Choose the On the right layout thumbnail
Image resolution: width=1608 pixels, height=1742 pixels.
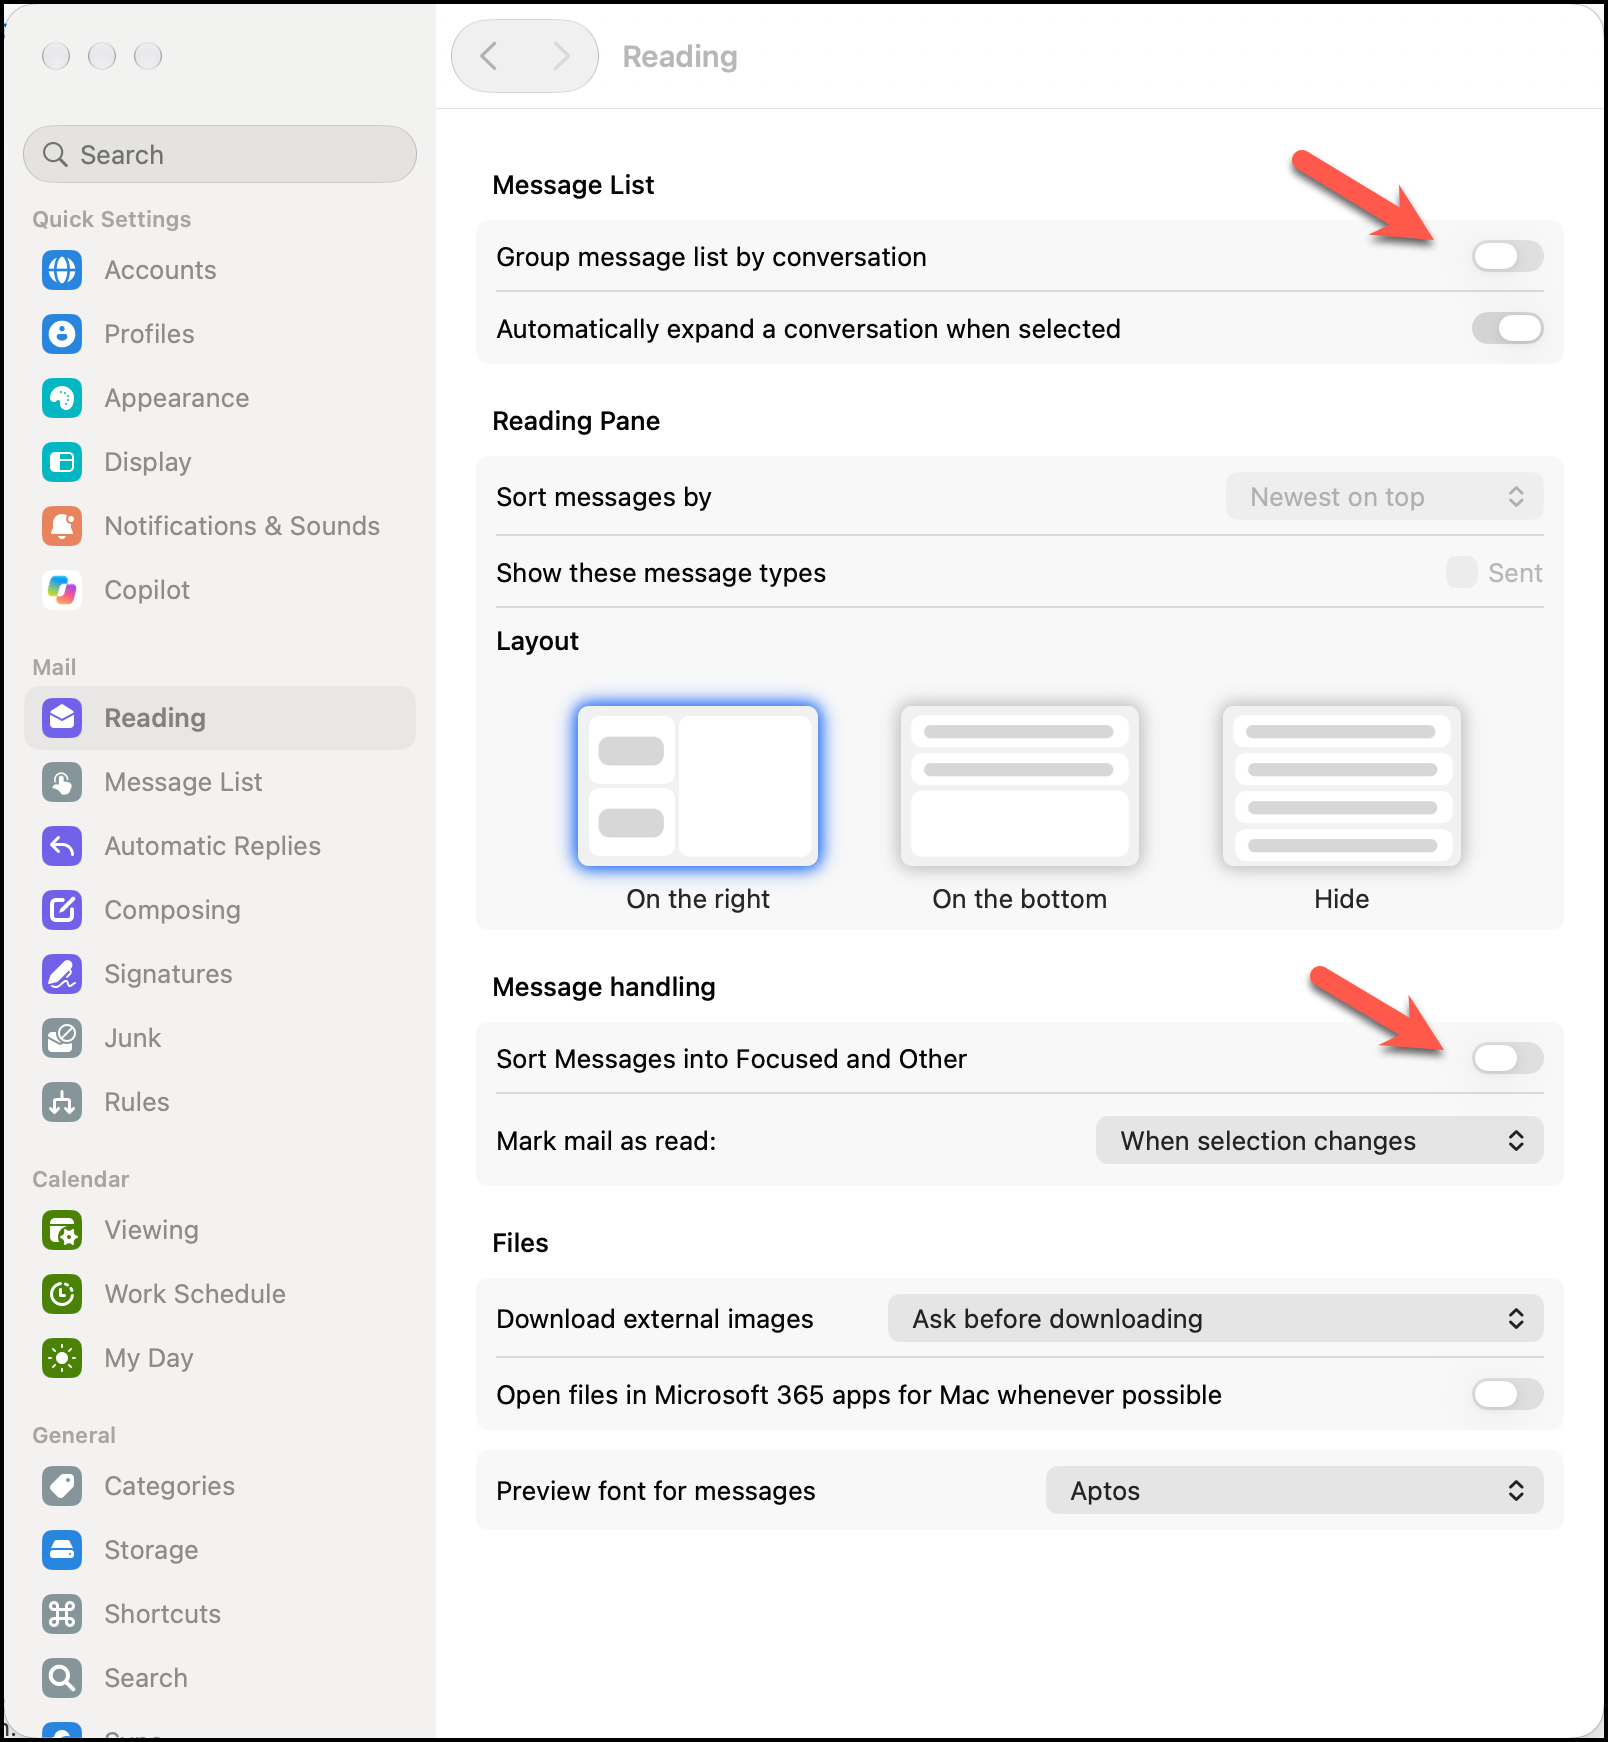coord(698,786)
